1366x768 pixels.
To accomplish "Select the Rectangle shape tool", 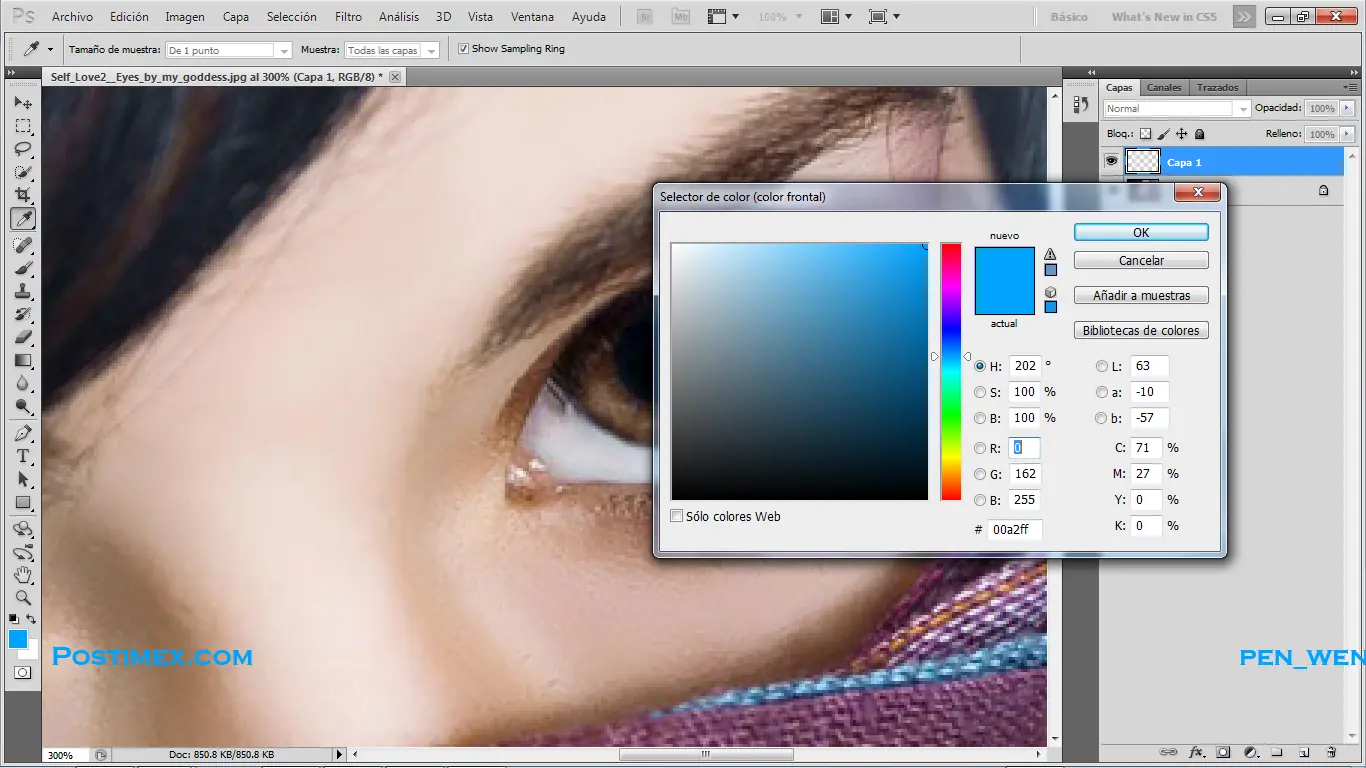I will tap(23, 502).
